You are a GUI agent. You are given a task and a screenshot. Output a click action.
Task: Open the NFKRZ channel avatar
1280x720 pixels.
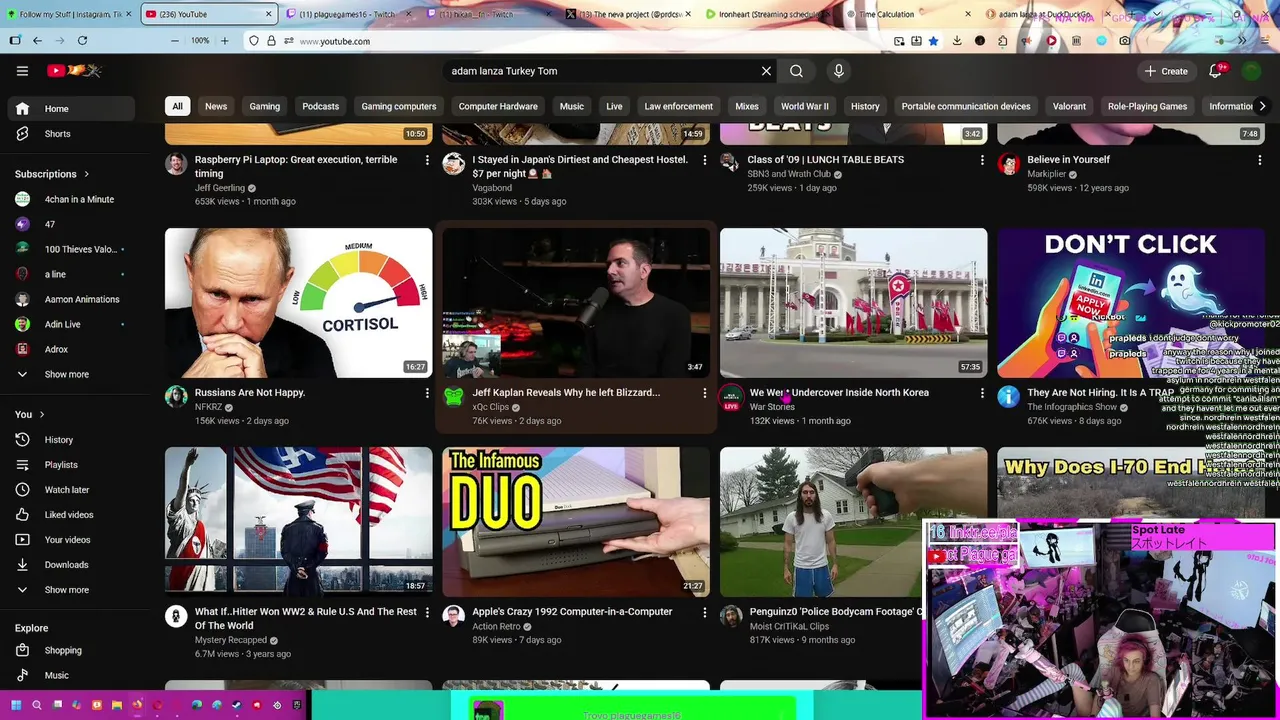(x=176, y=398)
